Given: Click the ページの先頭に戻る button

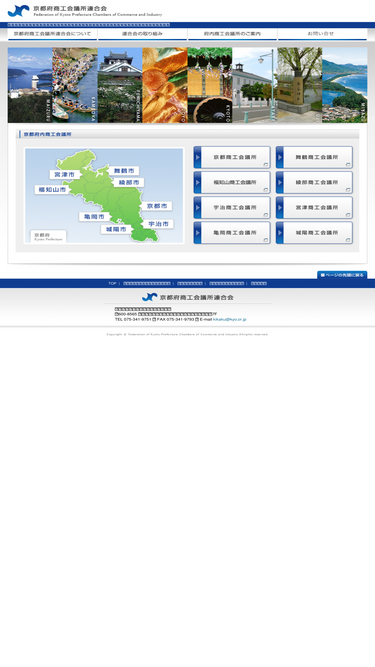Looking at the screenshot, I should (x=342, y=275).
